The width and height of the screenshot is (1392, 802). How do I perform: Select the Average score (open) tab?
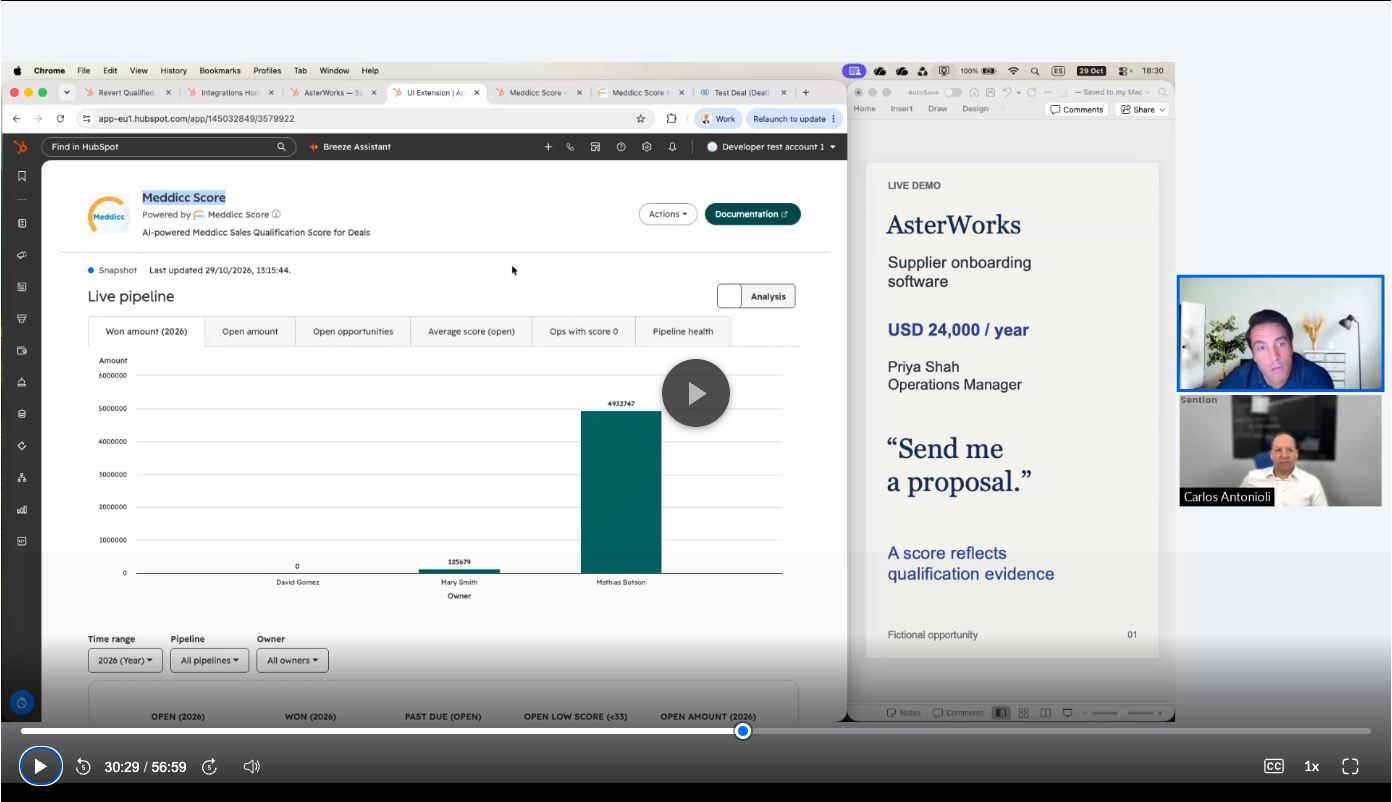click(x=471, y=332)
